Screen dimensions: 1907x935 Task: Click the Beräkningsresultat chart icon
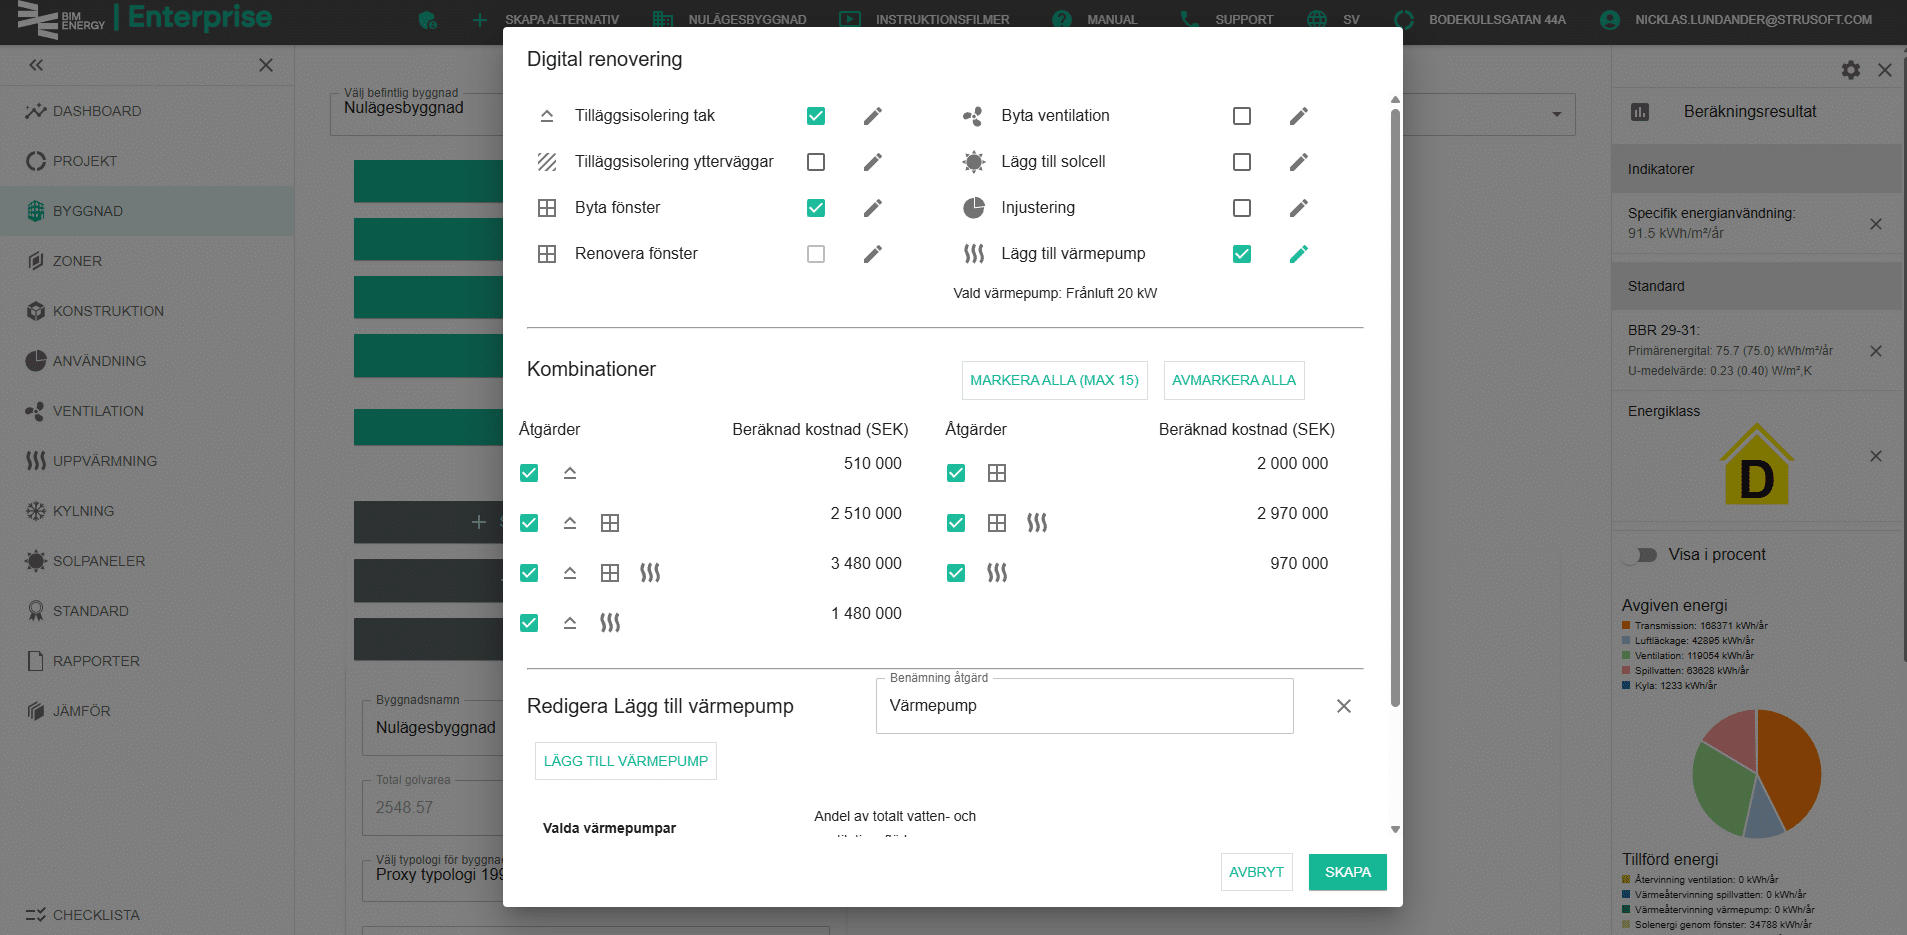pyautogui.click(x=1640, y=112)
